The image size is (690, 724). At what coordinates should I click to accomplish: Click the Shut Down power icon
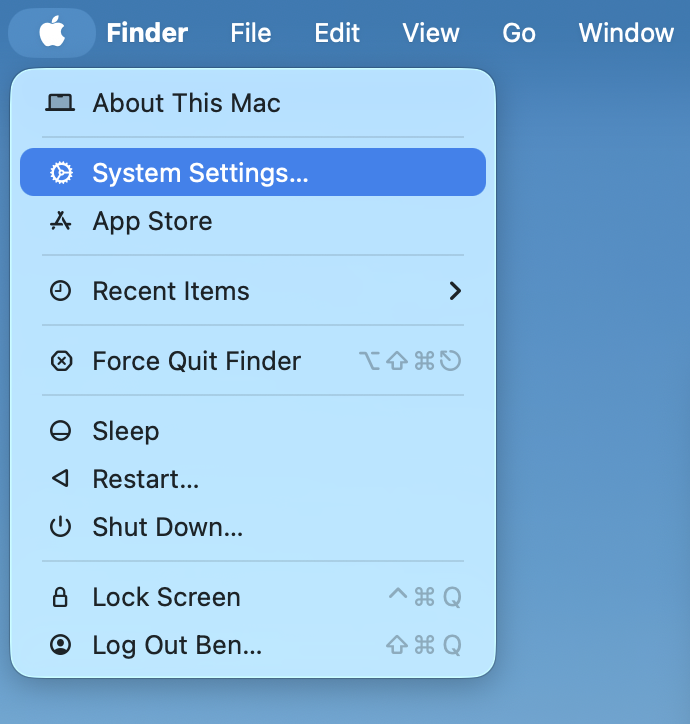click(61, 527)
